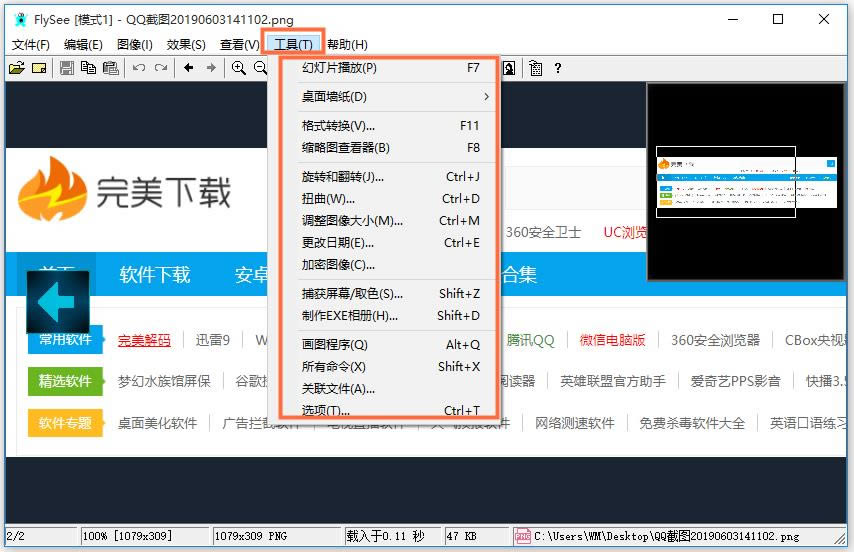Click the 免费杀毒软件大全 link
Image resolution: width=854 pixels, height=552 pixels.
click(x=692, y=423)
